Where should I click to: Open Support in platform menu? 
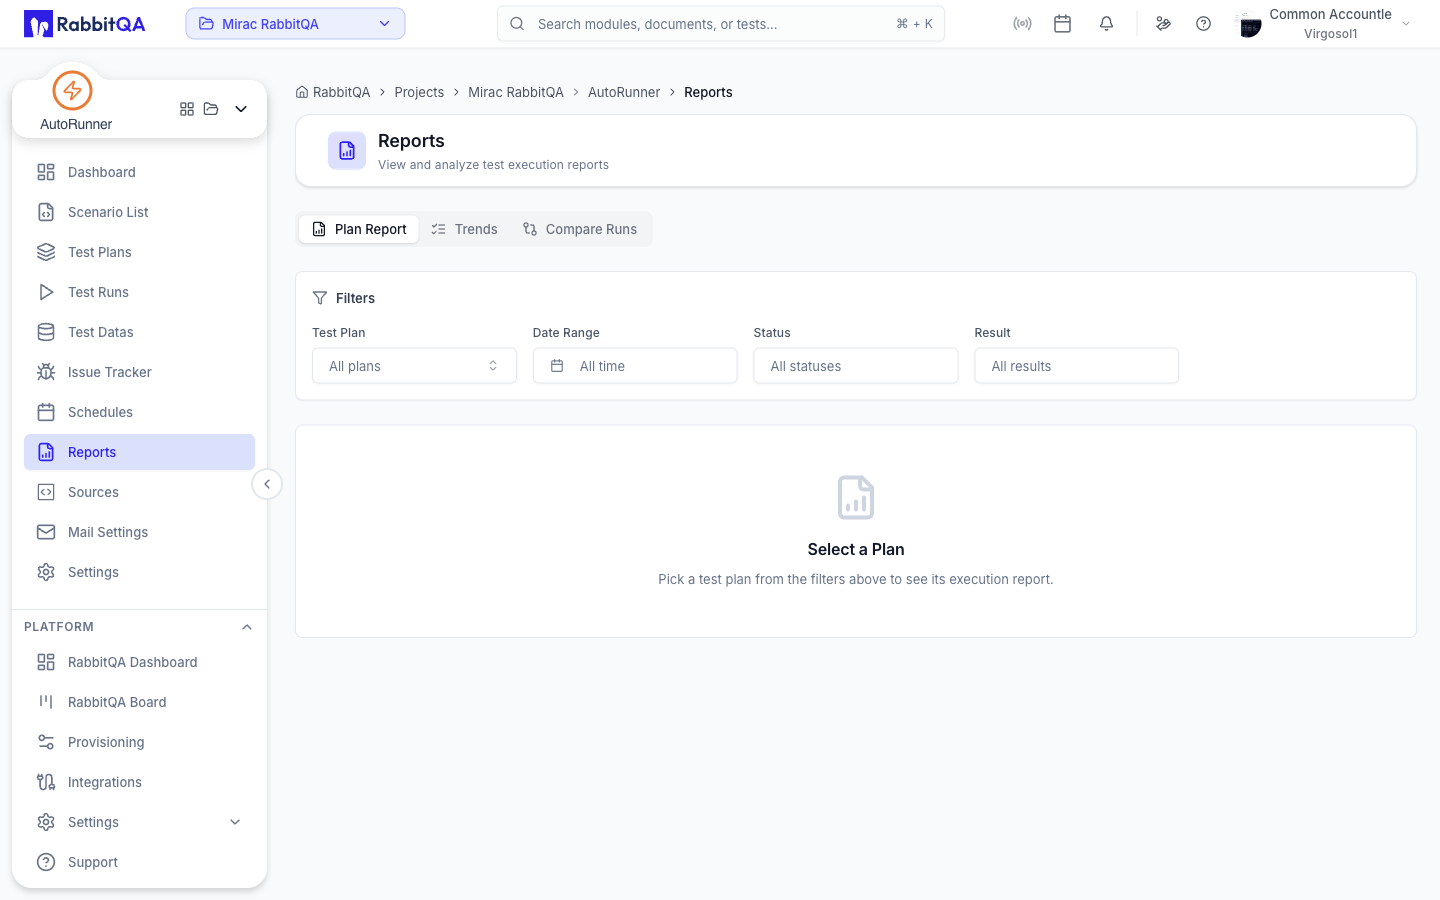pos(139,862)
